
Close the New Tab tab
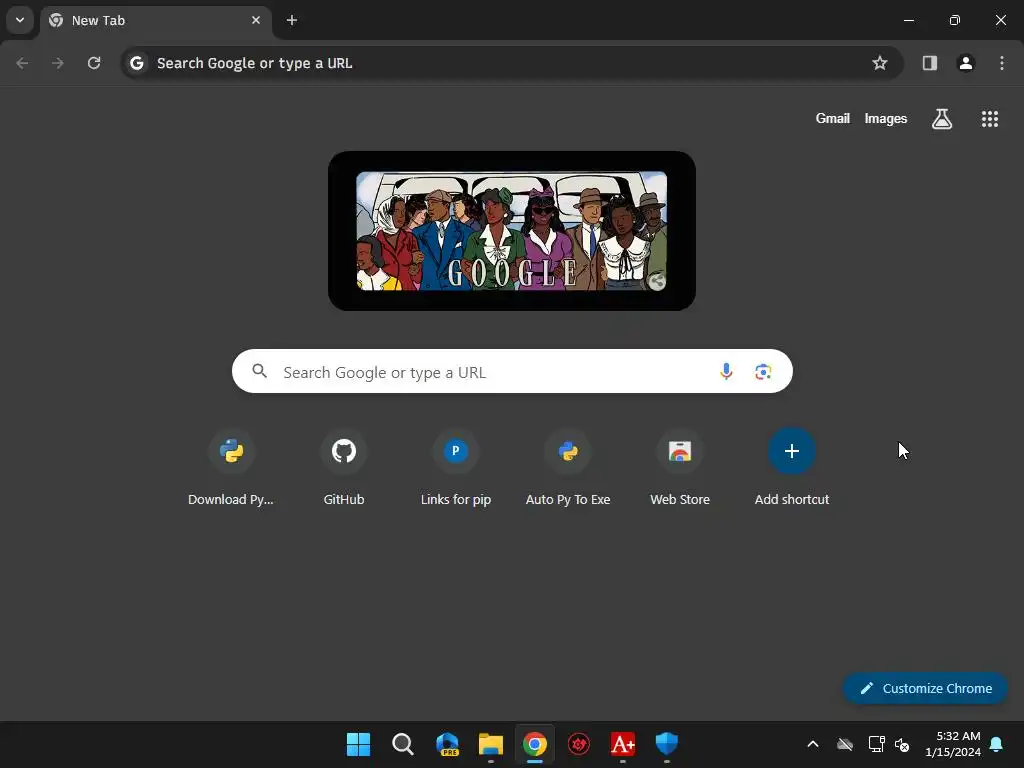click(256, 20)
